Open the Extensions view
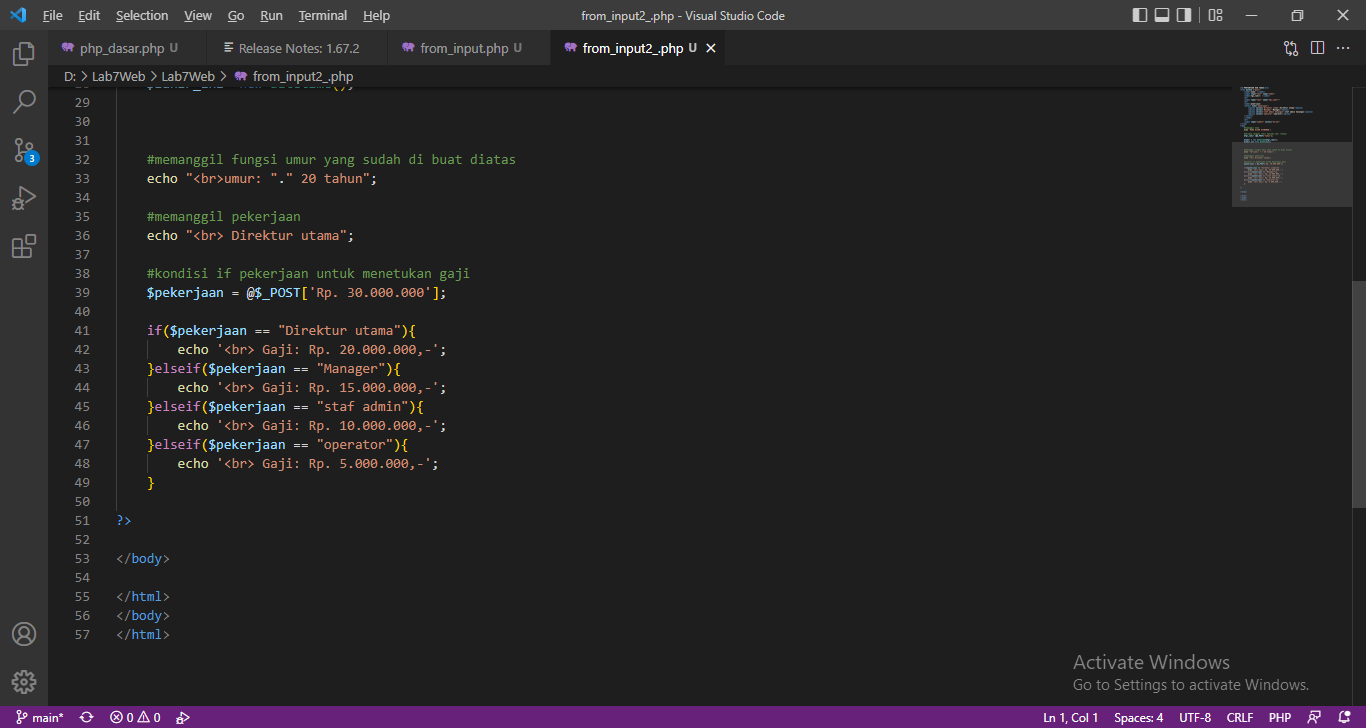This screenshot has width=1366, height=728. (24, 246)
